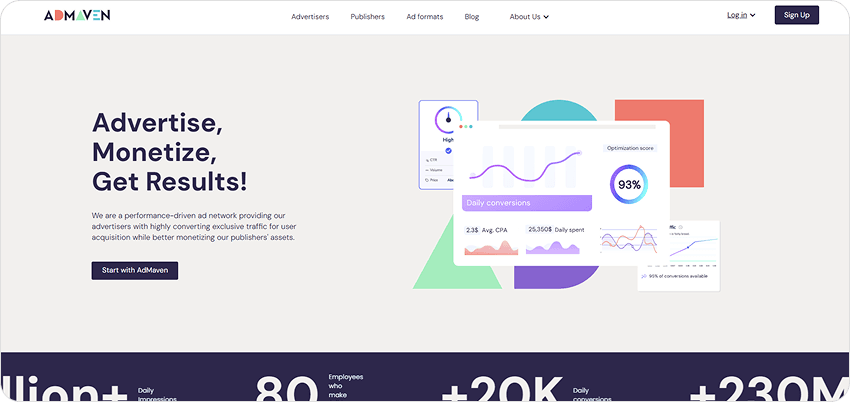Image resolution: width=850 pixels, height=403 pixels.
Task: Click the Optimization score label
Action: point(629,148)
